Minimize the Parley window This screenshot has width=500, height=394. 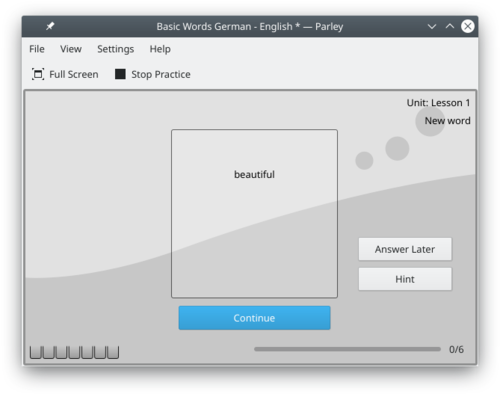pyautogui.click(x=432, y=26)
